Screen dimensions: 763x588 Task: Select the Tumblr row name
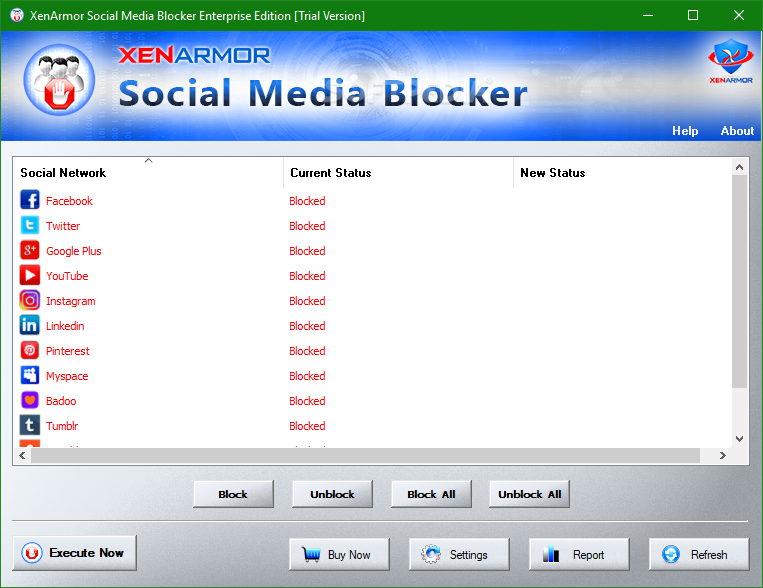coord(62,426)
